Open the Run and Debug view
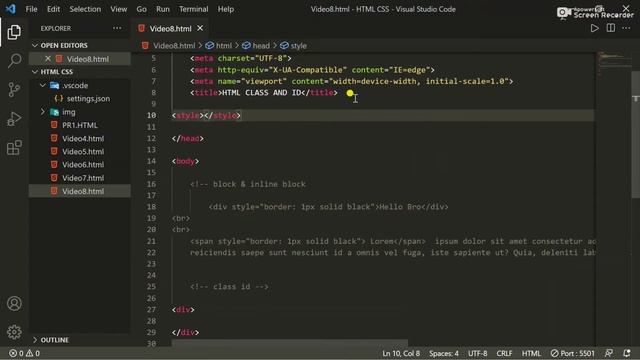This screenshot has width=640, height=360. point(14,119)
